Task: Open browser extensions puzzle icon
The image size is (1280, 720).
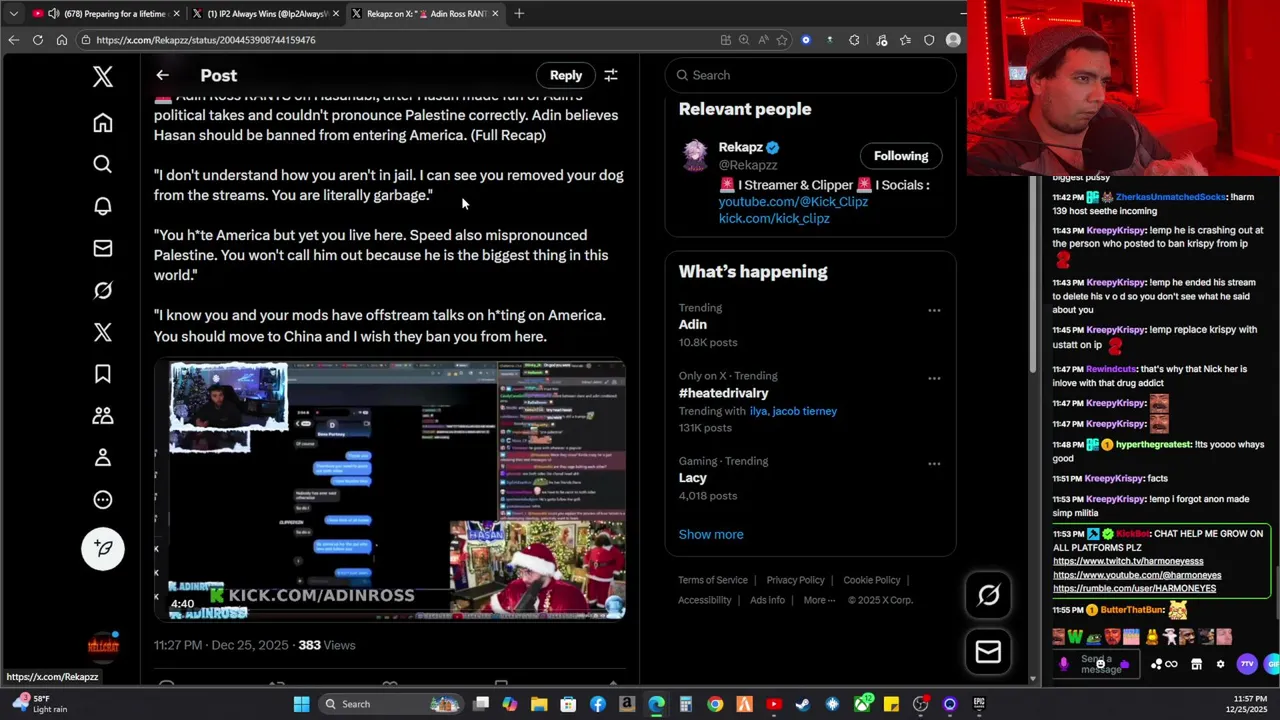Action: tap(854, 40)
